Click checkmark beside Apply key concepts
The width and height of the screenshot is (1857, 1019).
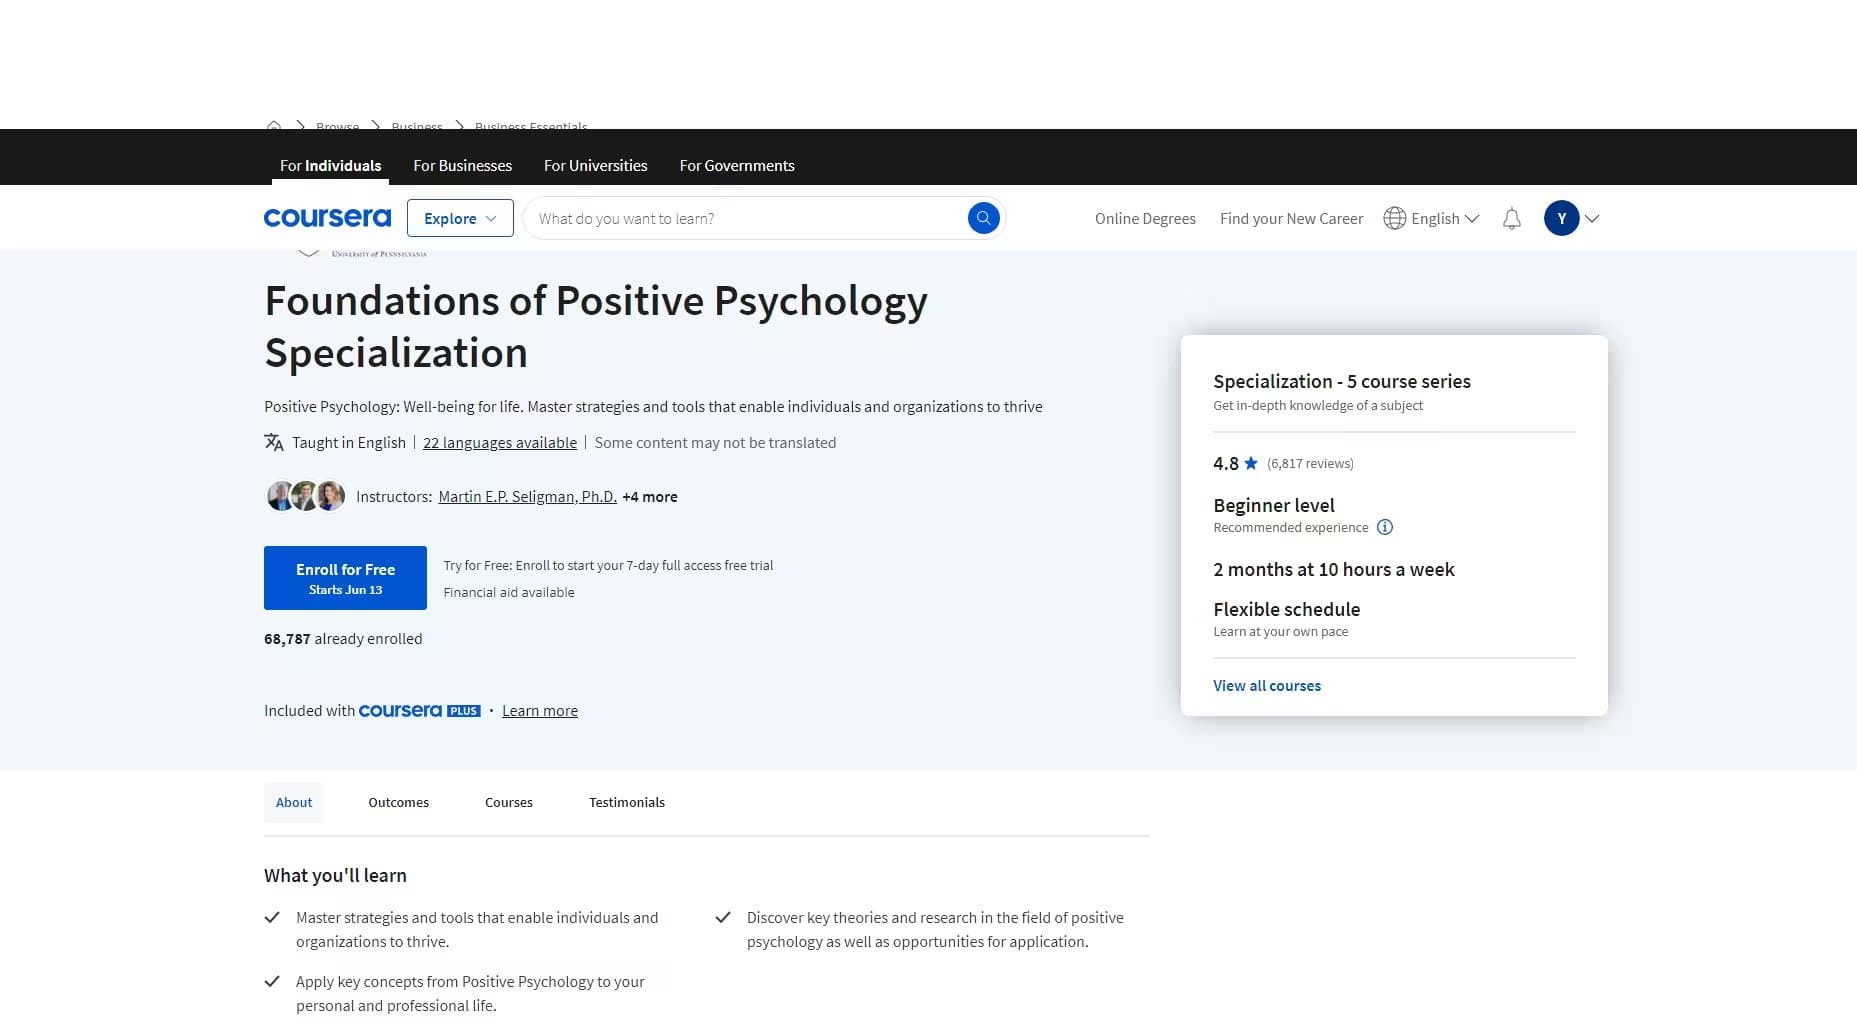[272, 981]
